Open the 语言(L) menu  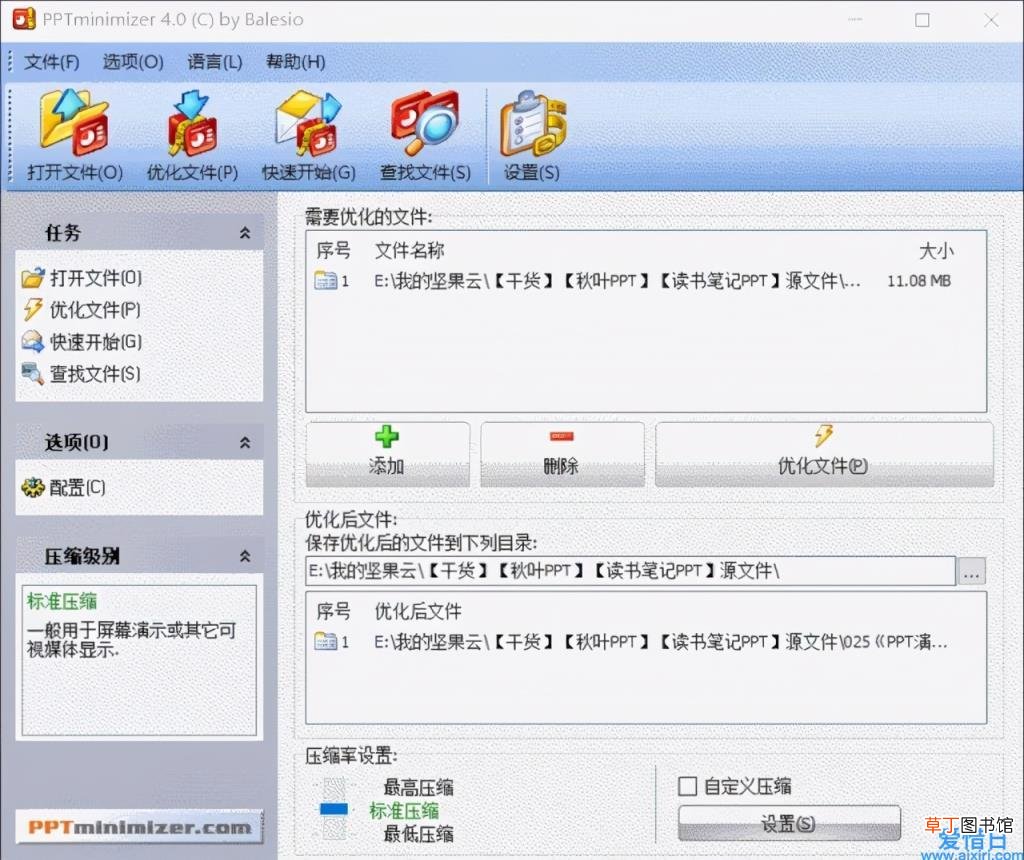[215, 62]
